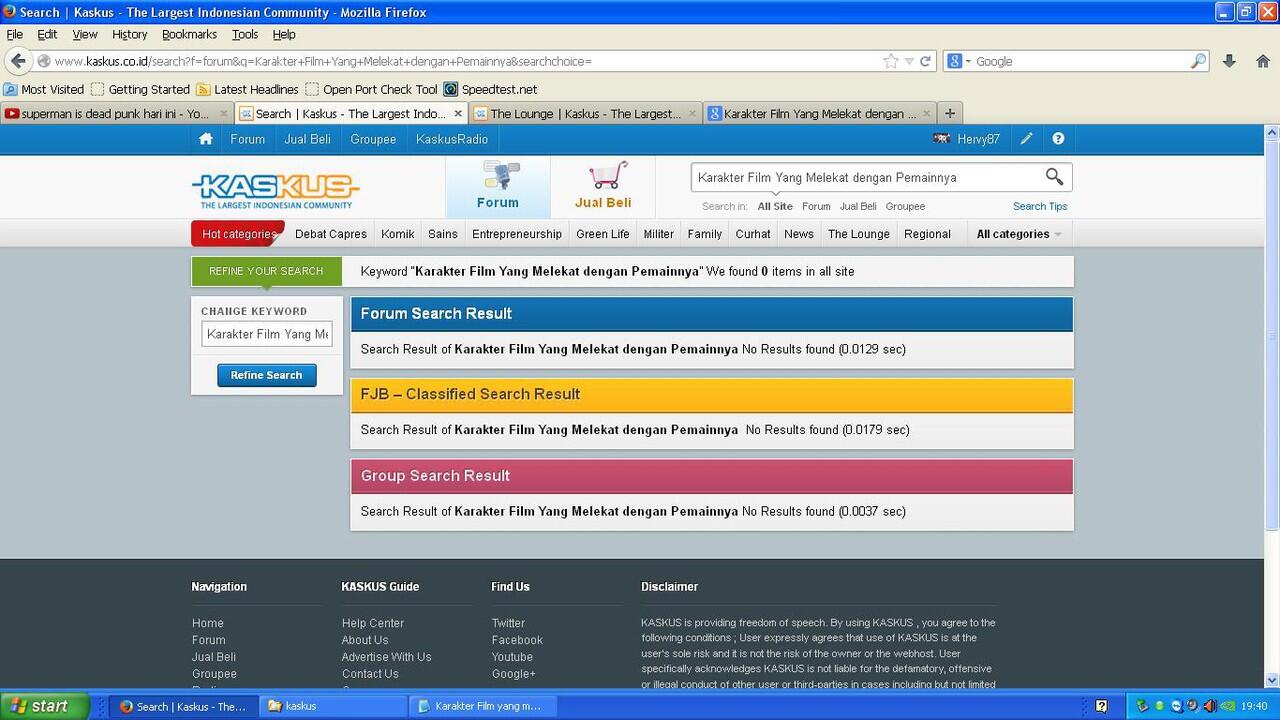
Task: Click the KASKUS logo
Action: click(275, 190)
